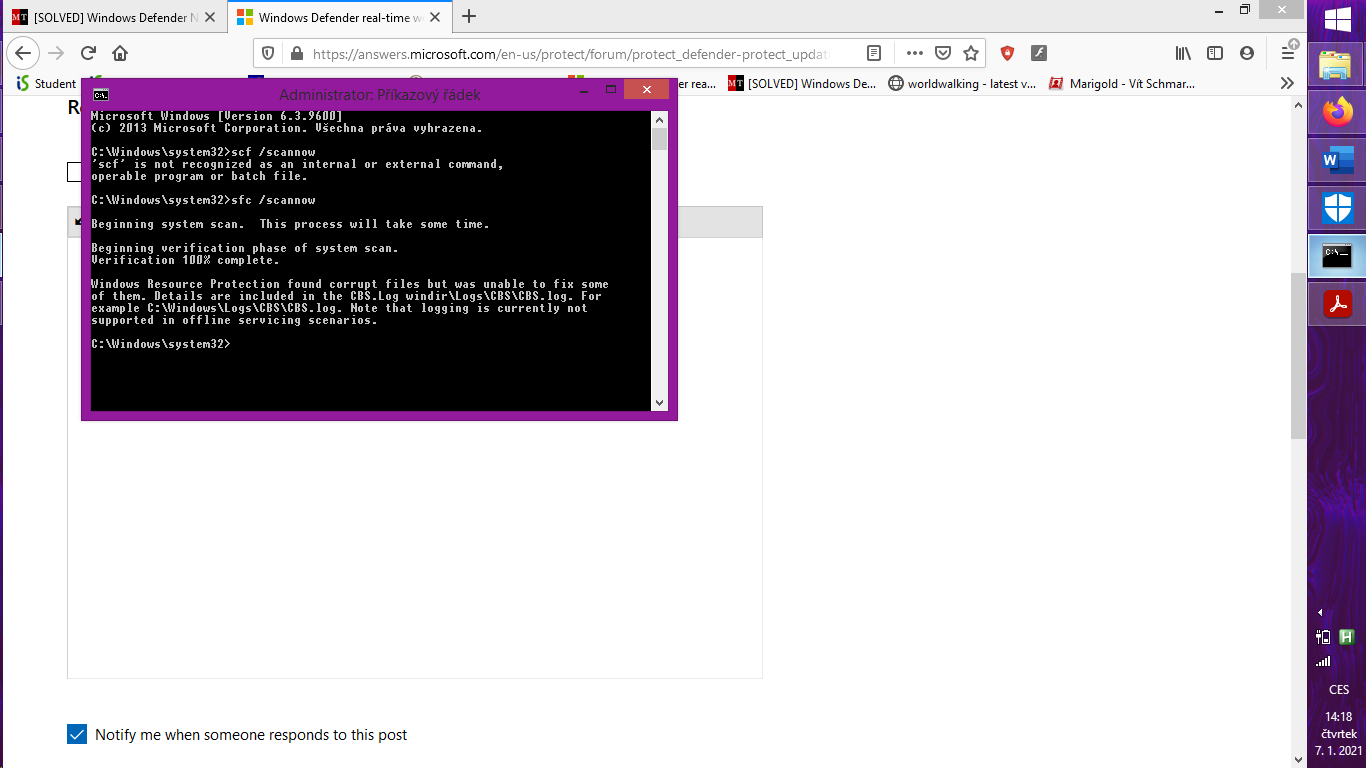This screenshot has width=1366, height=768.
Task: Open Word from the taskbar
Action: coord(1337,160)
